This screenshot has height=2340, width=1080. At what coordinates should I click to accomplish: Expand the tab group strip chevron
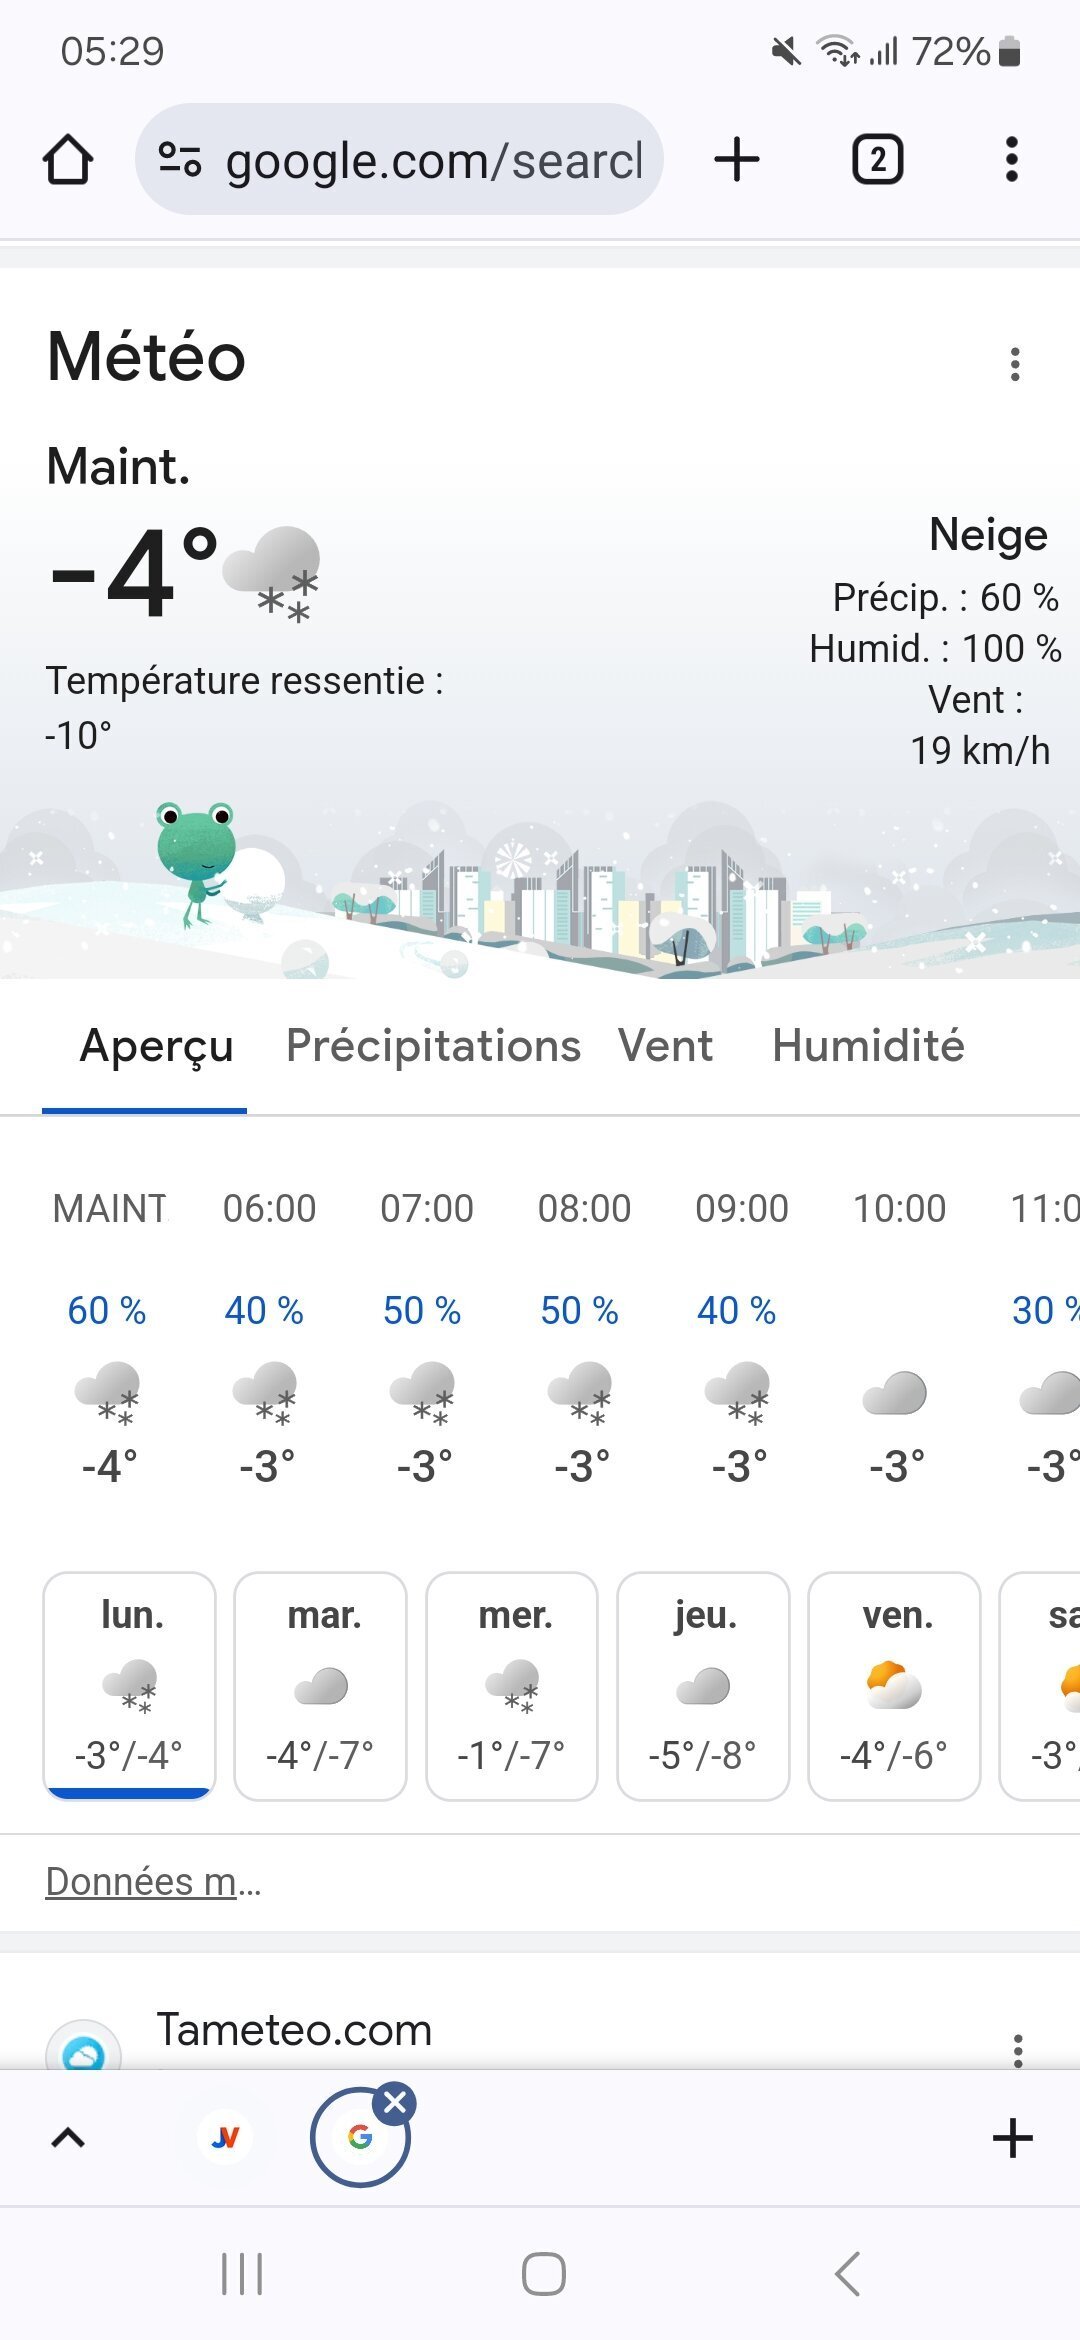68,2138
